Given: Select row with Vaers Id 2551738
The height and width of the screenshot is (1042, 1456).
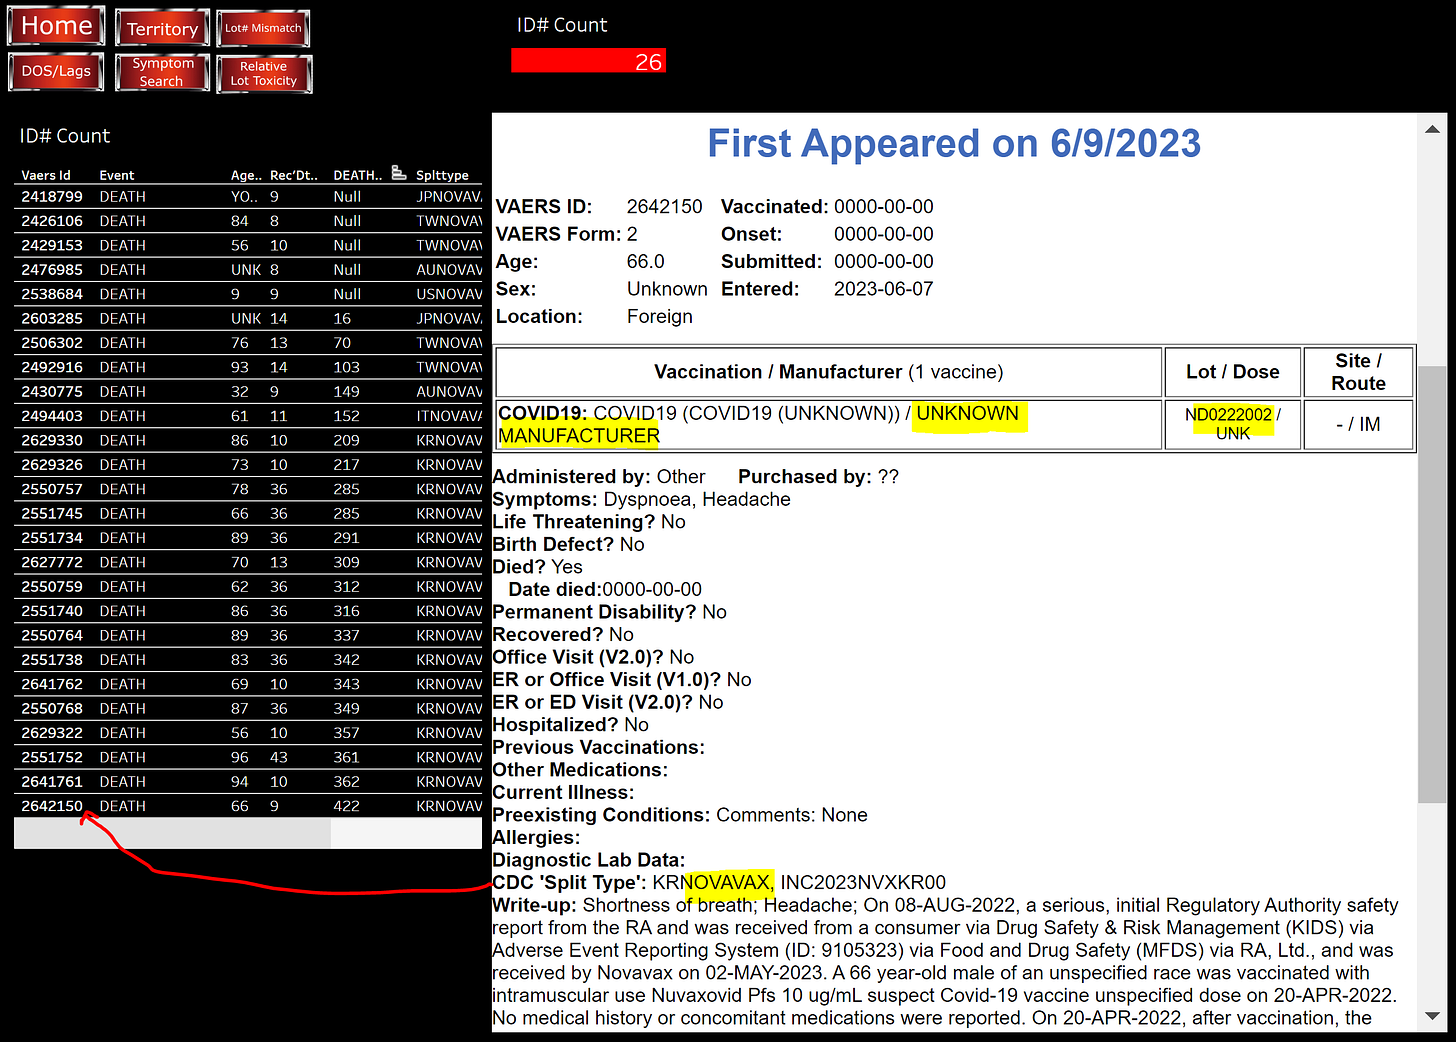Looking at the screenshot, I should [x=248, y=660].
